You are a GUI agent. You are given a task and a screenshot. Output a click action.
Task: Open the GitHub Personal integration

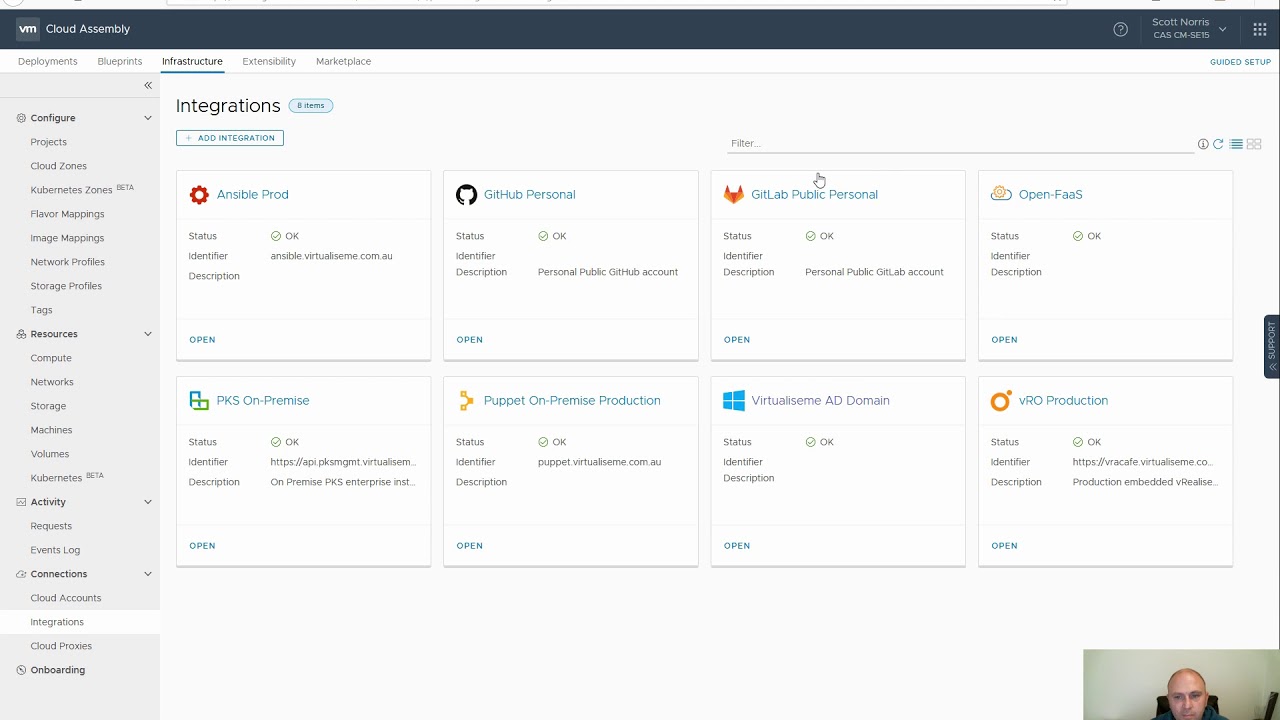(469, 340)
